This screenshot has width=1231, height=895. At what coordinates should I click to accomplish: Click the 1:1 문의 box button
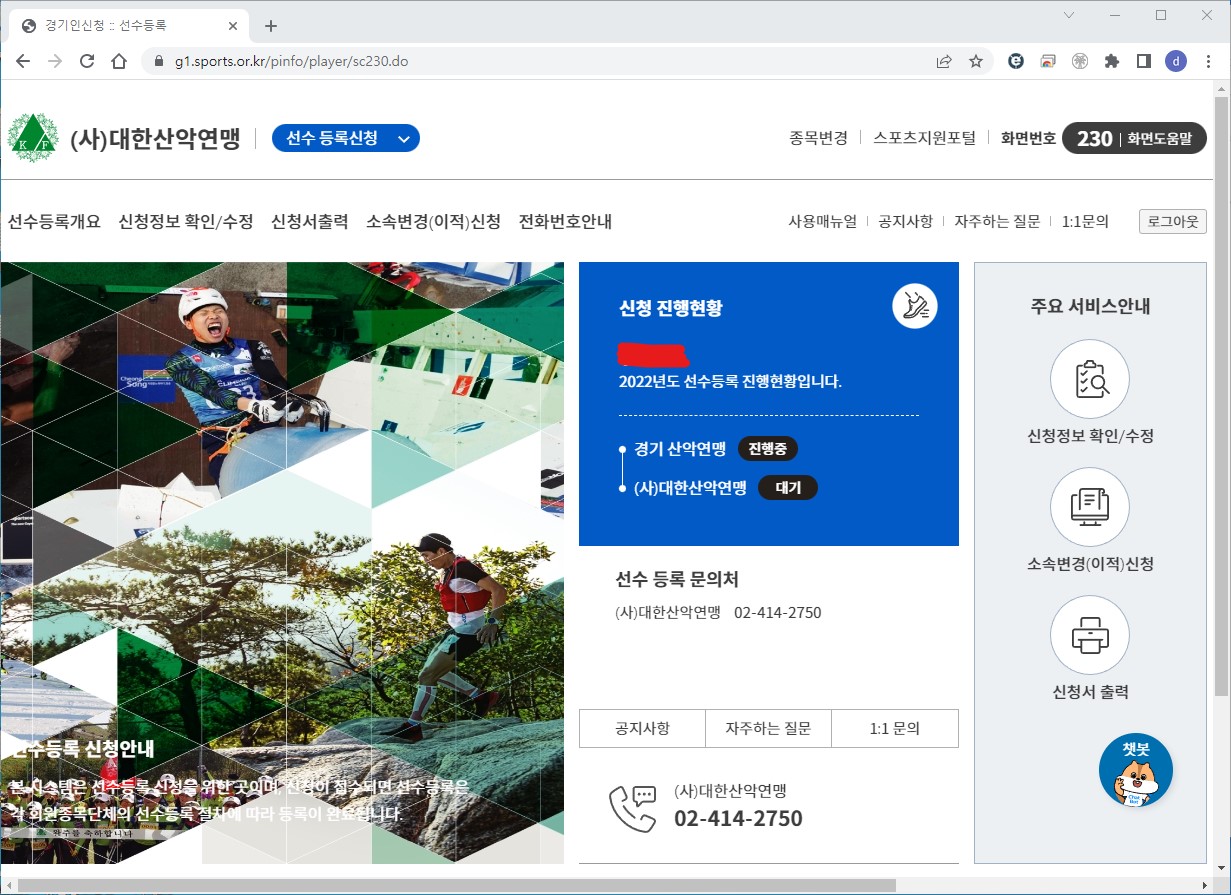(x=895, y=728)
